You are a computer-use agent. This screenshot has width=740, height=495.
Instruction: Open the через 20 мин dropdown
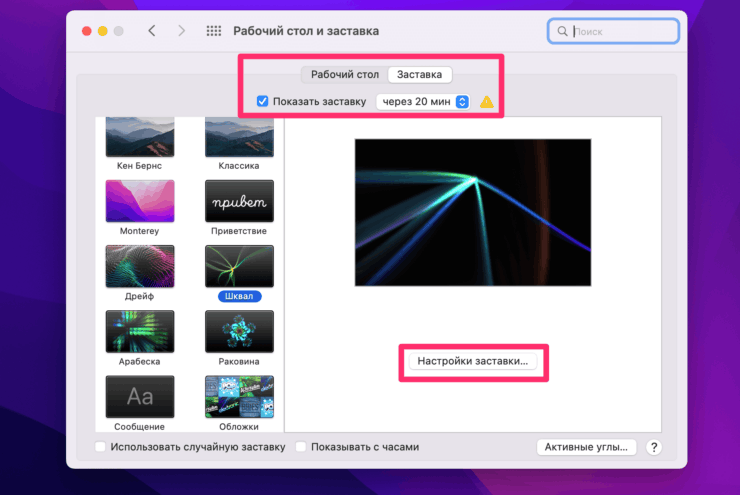(424, 102)
